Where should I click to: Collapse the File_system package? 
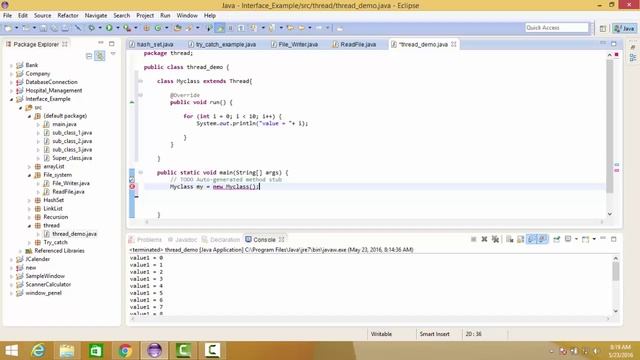(29, 175)
